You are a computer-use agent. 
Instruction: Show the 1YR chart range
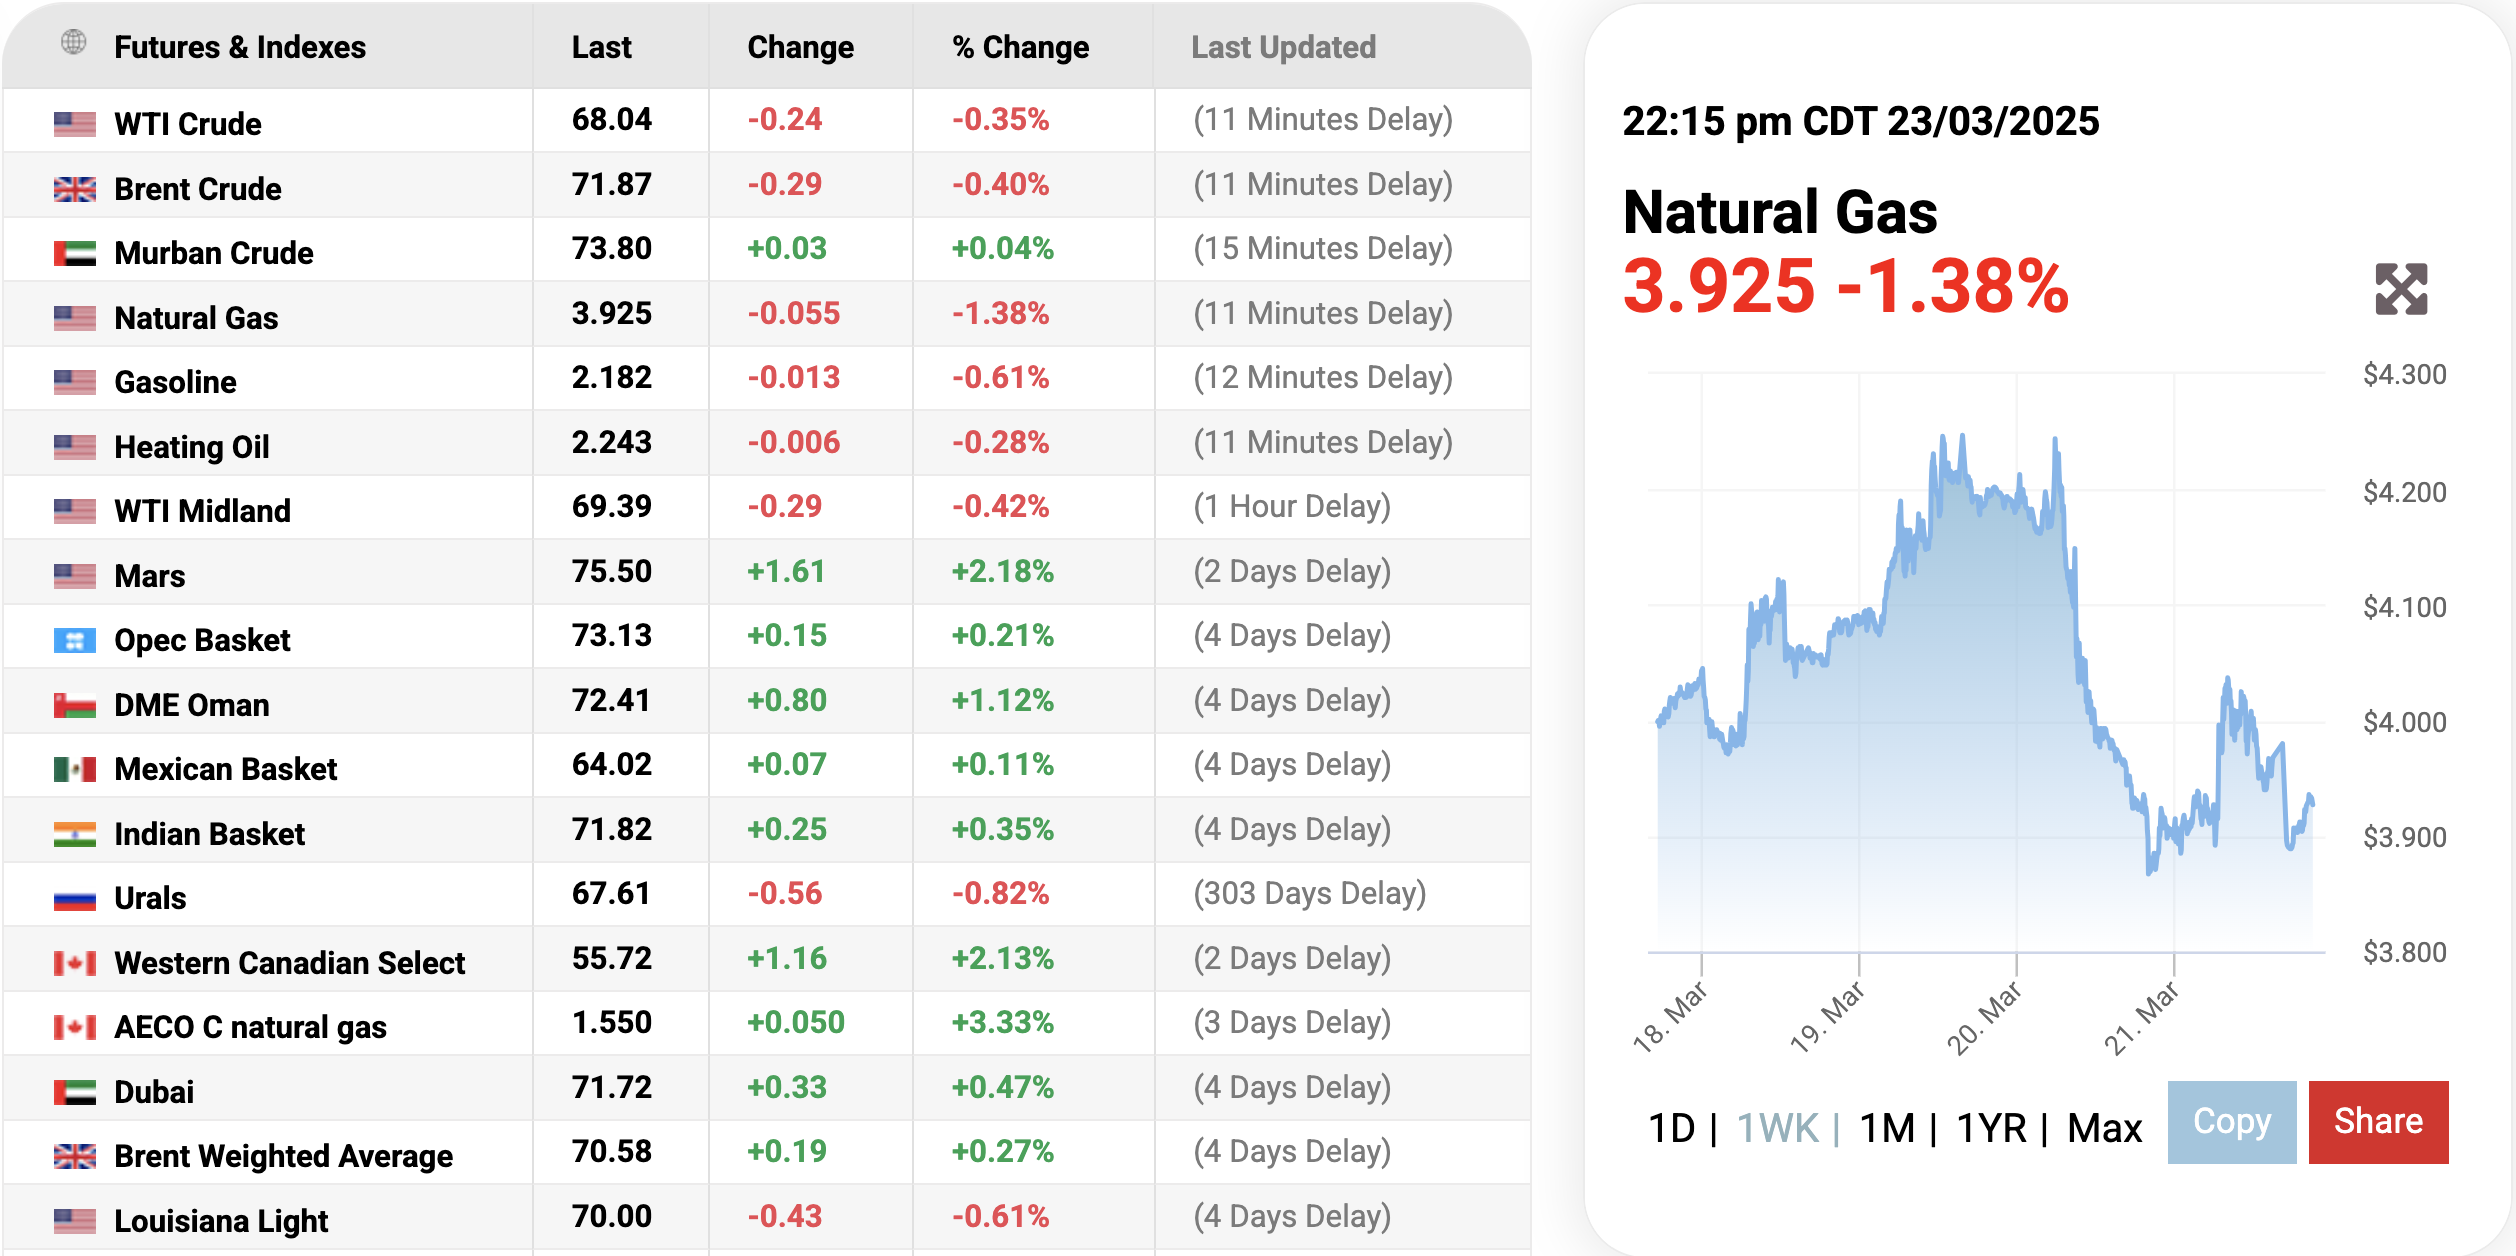click(x=1990, y=1128)
